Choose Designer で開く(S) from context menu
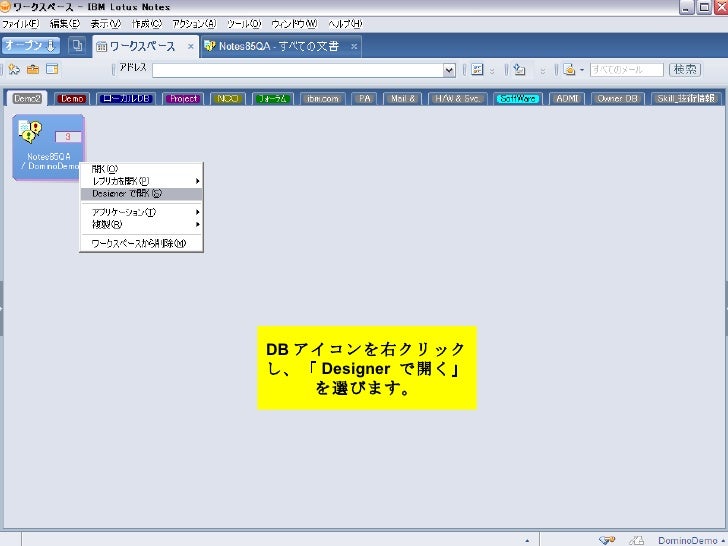 [141, 194]
